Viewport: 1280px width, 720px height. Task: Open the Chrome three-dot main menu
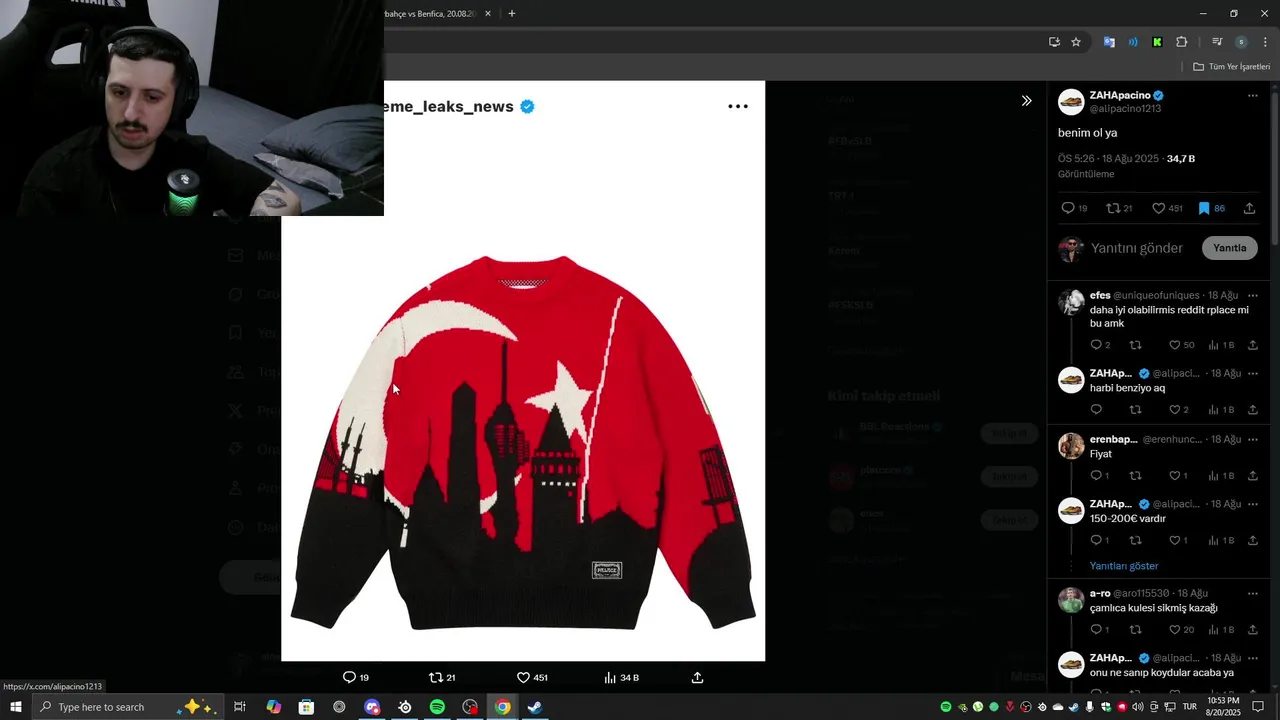tap(1265, 42)
